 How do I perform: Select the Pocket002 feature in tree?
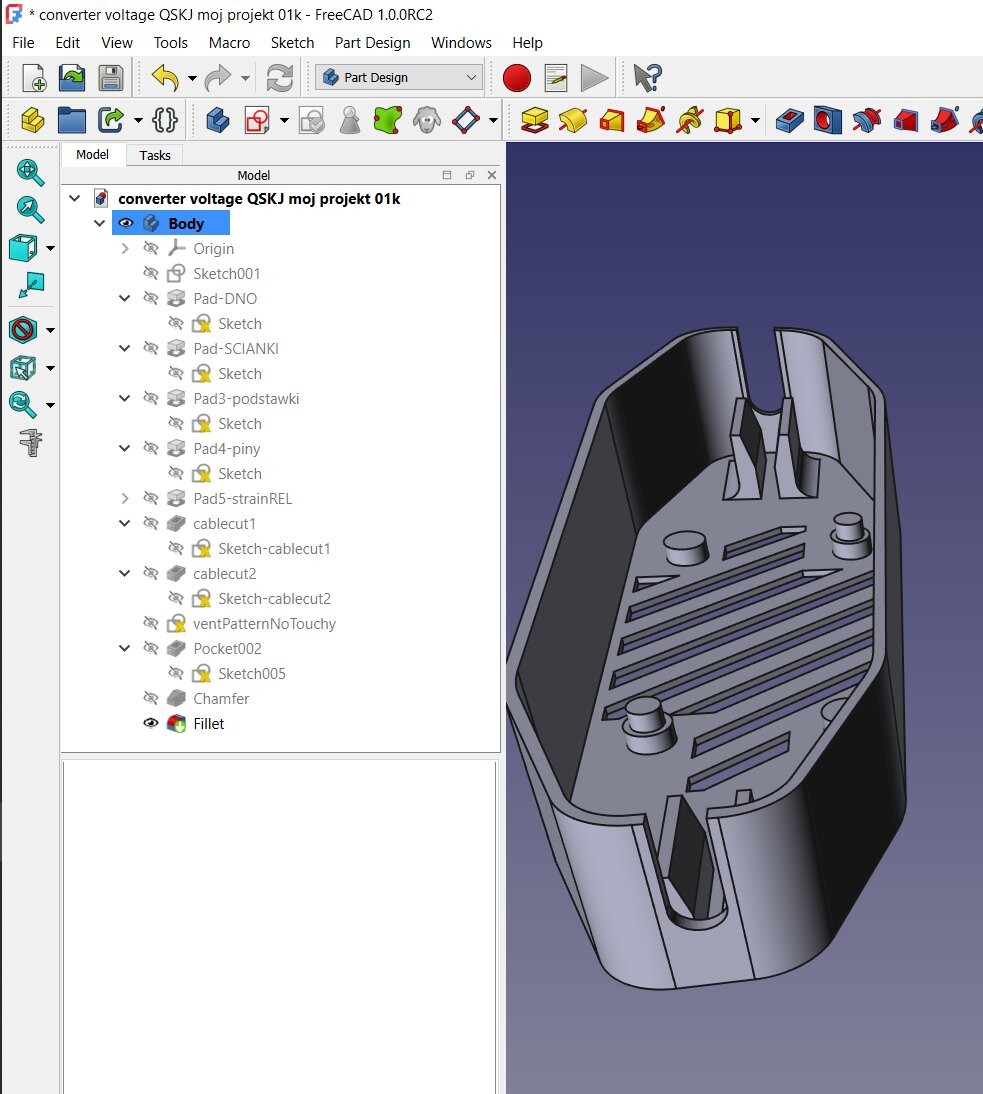(227, 648)
